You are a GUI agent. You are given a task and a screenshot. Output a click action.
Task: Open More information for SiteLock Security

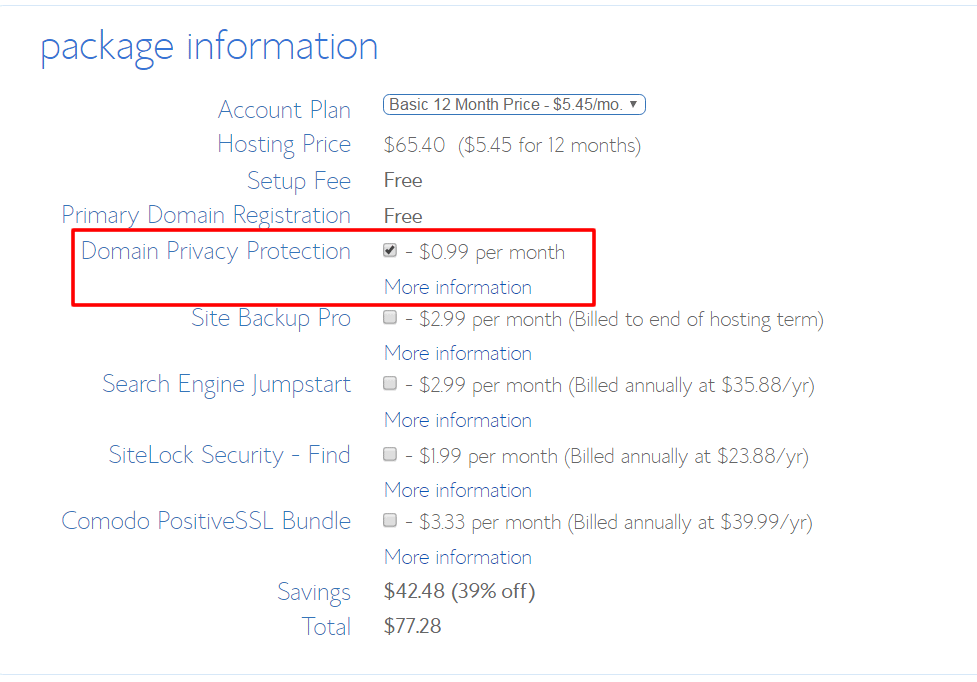(x=458, y=490)
